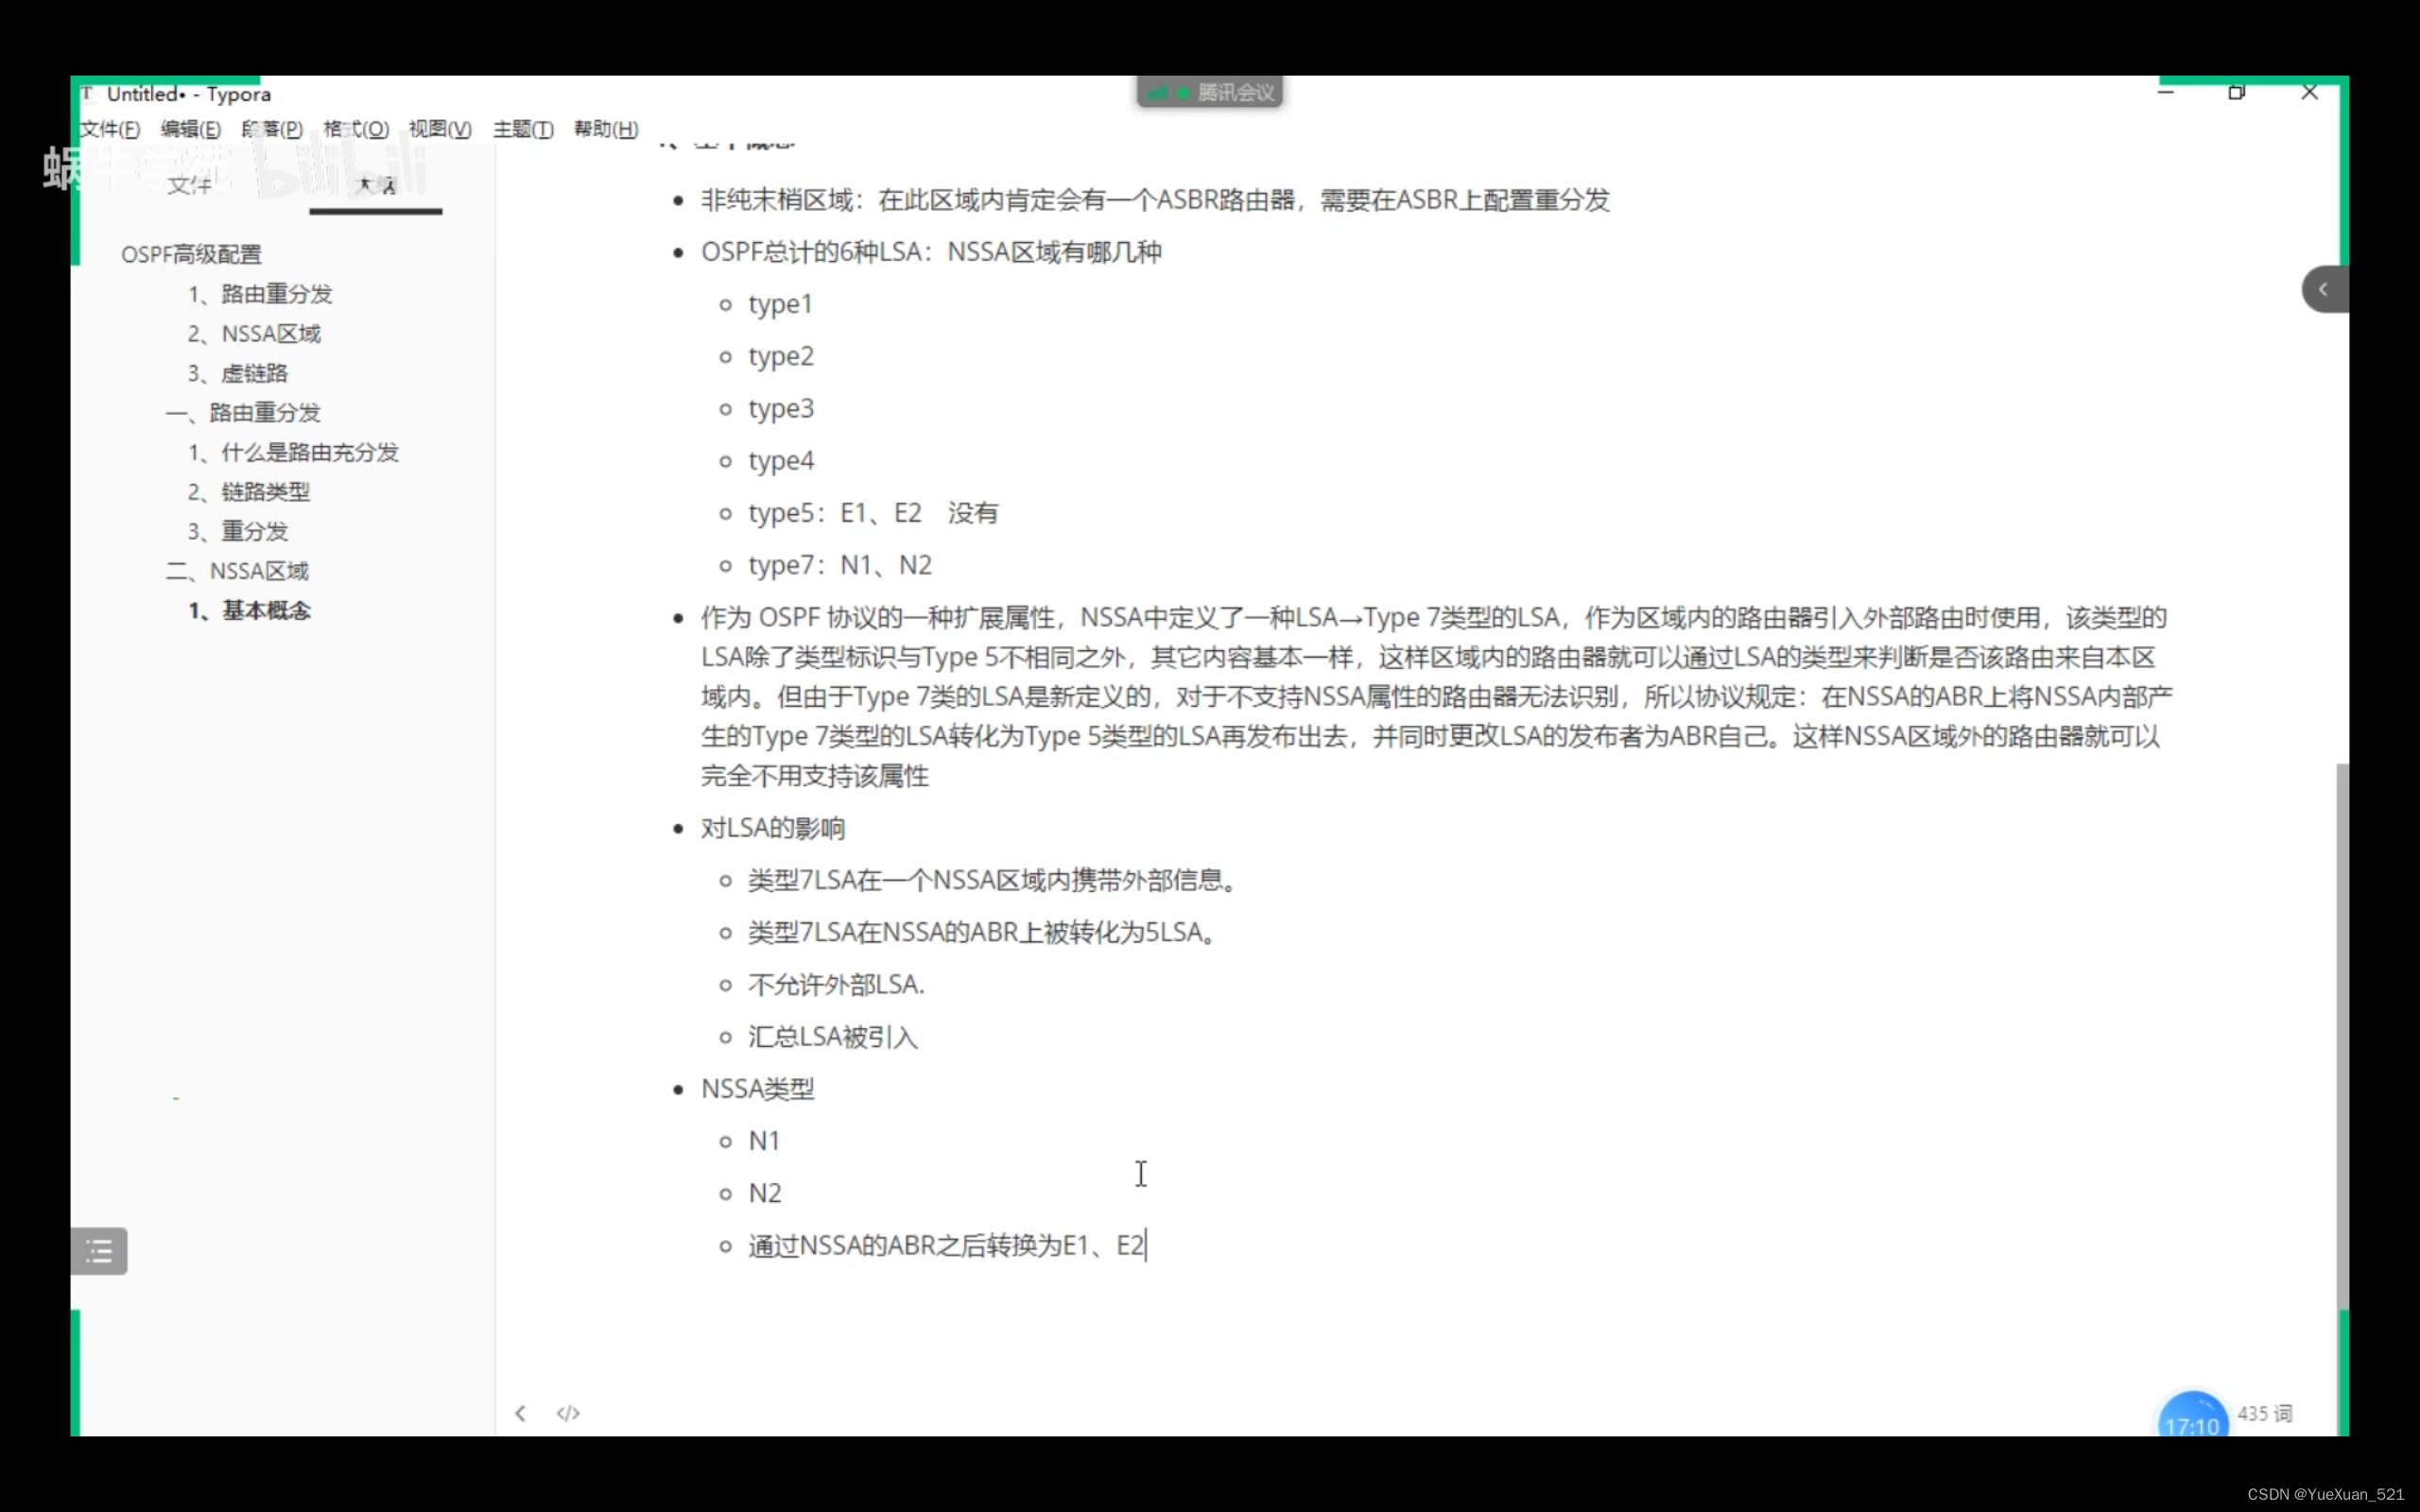Image resolution: width=2420 pixels, height=1512 pixels.
Task: Open the 主题(T) menu
Action: point(523,129)
